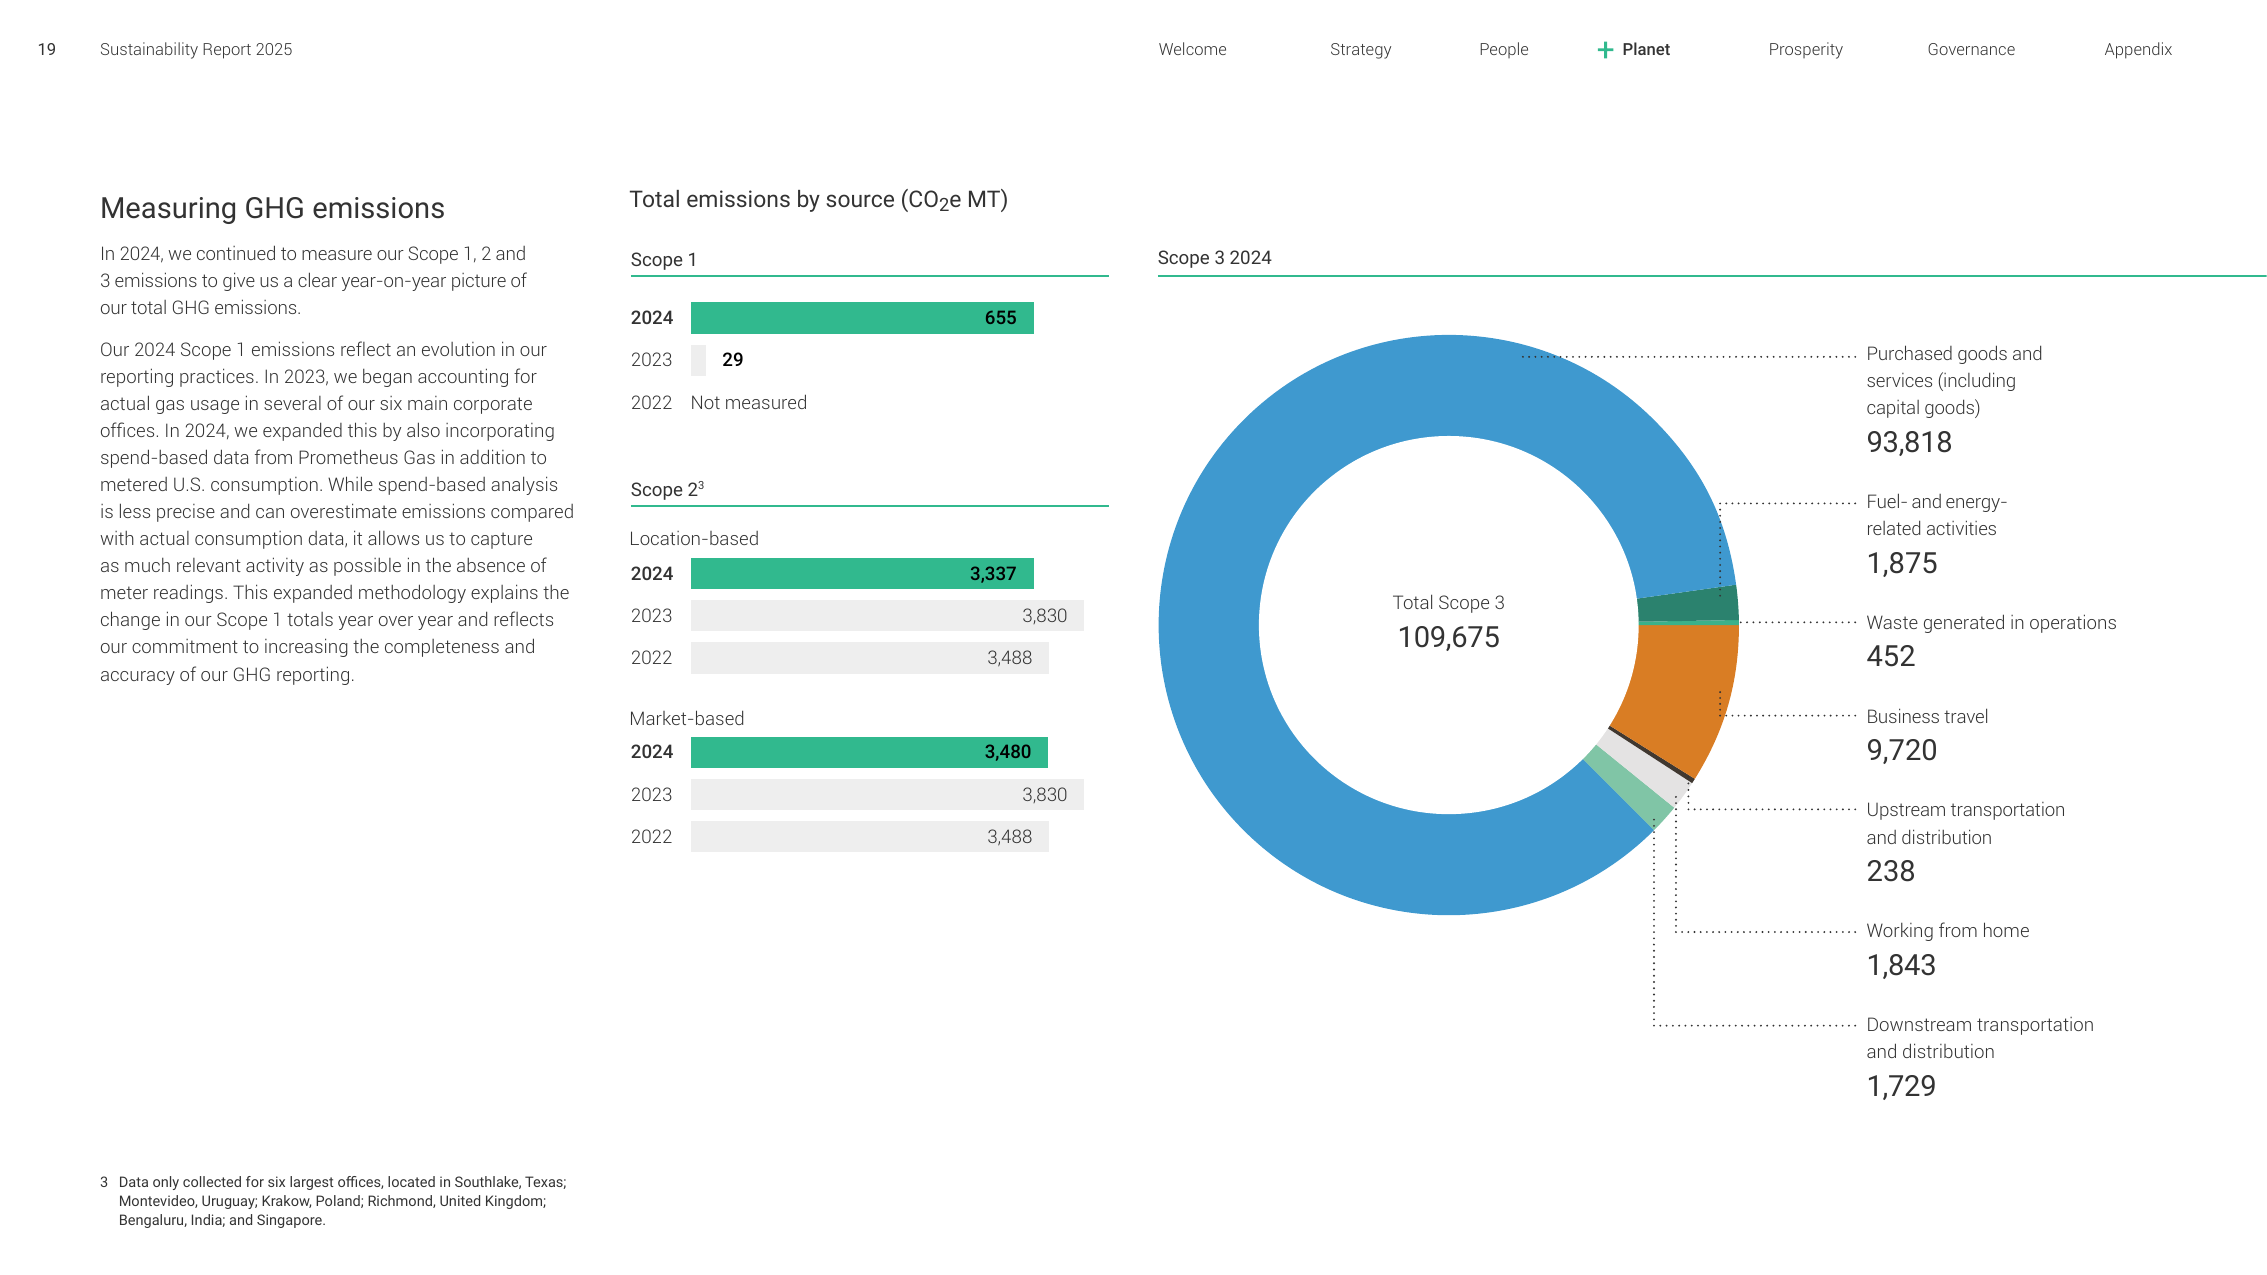Image resolution: width=2267 pixels, height=1275 pixels.
Task: Click the Market-based 2024 bar 3,480
Action: (869, 752)
